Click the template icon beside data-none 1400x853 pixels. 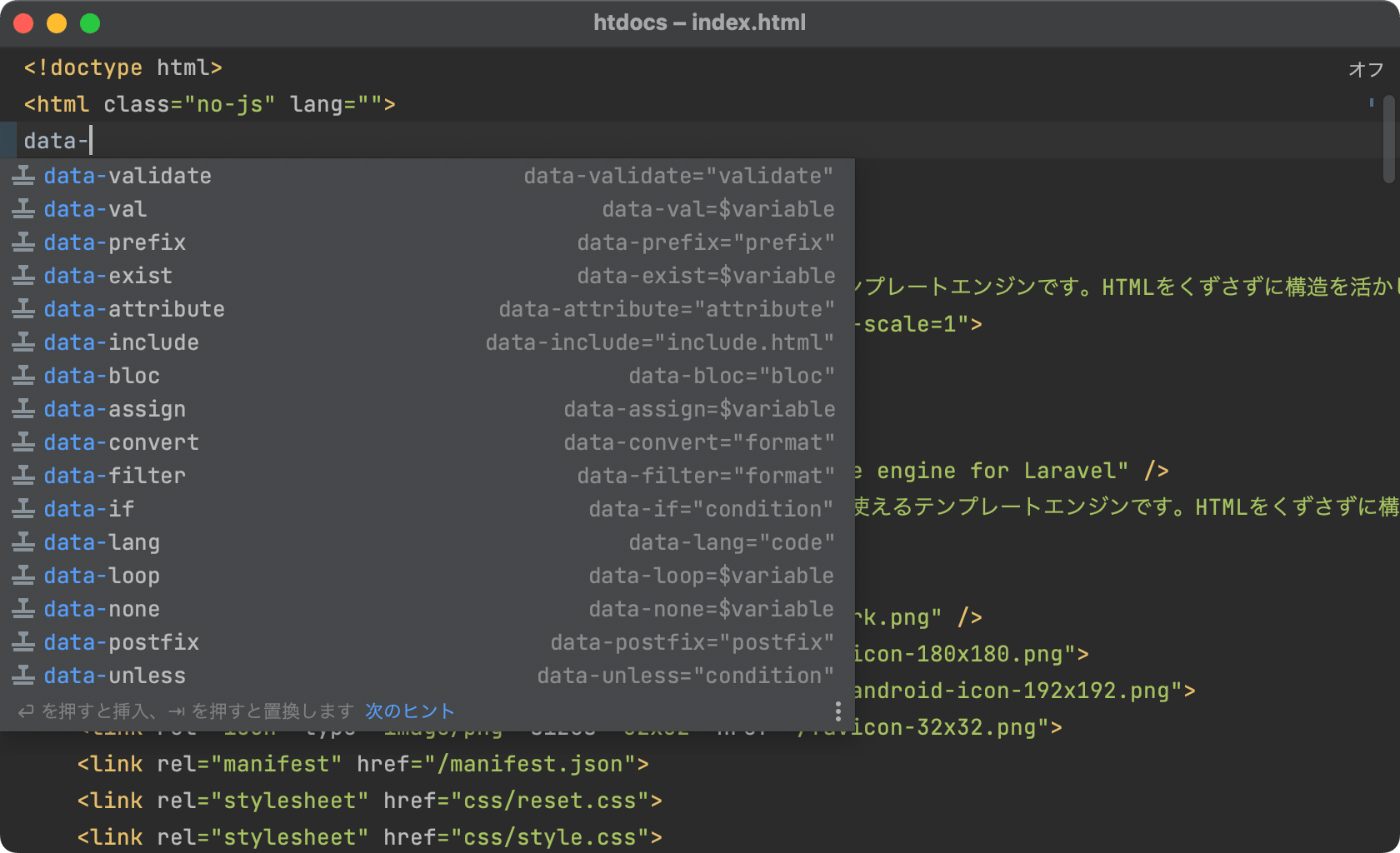point(24,609)
